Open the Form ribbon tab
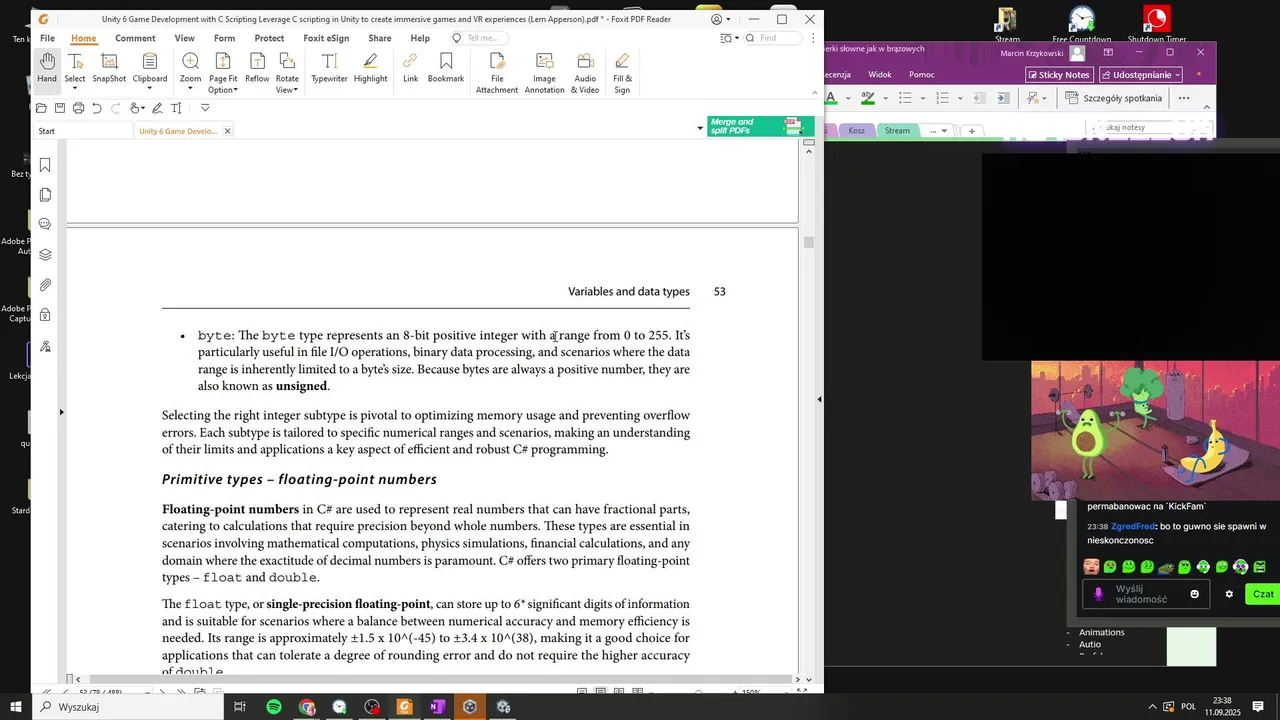 point(224,38)
